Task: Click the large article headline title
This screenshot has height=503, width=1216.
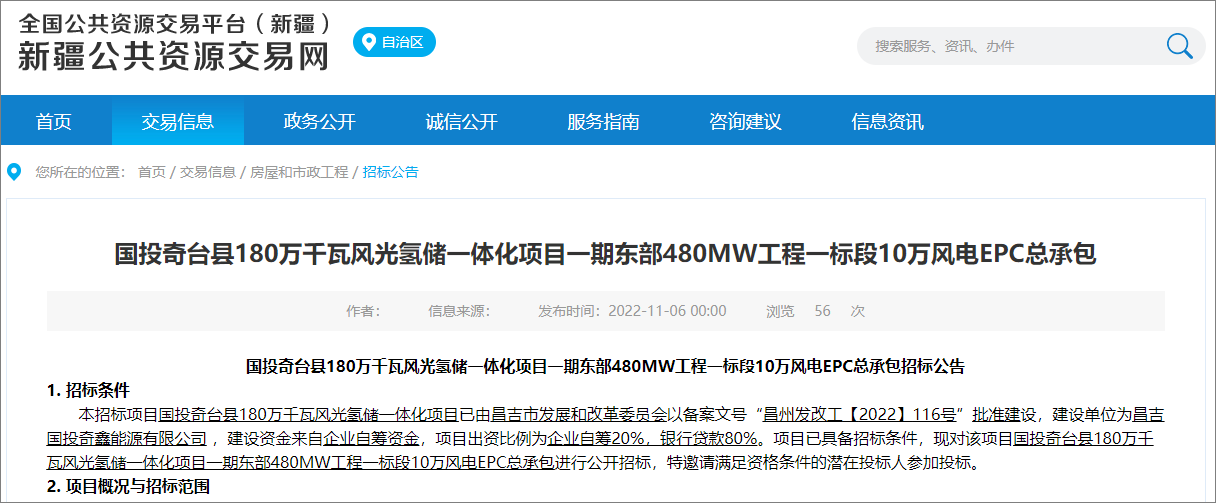Action: point(606,254)
